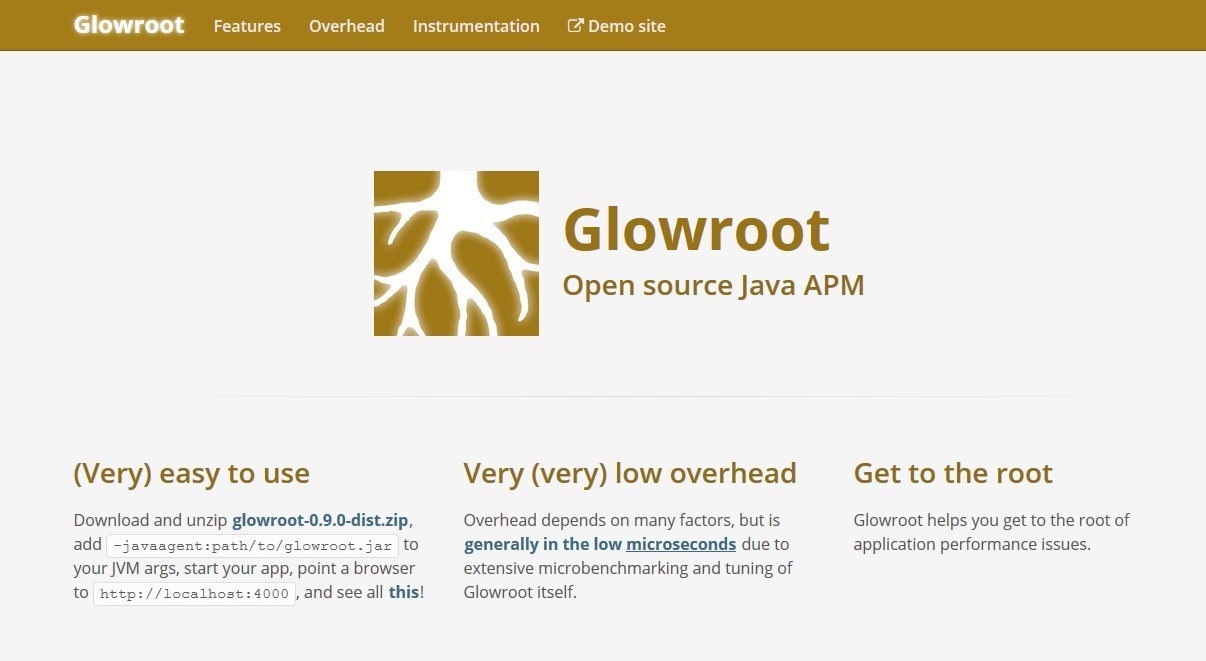Image resolution: width=1206 pixels, height=661 pixels.
Task: Click the large Glowroot title heading
Action: click(x=696, y=229)
